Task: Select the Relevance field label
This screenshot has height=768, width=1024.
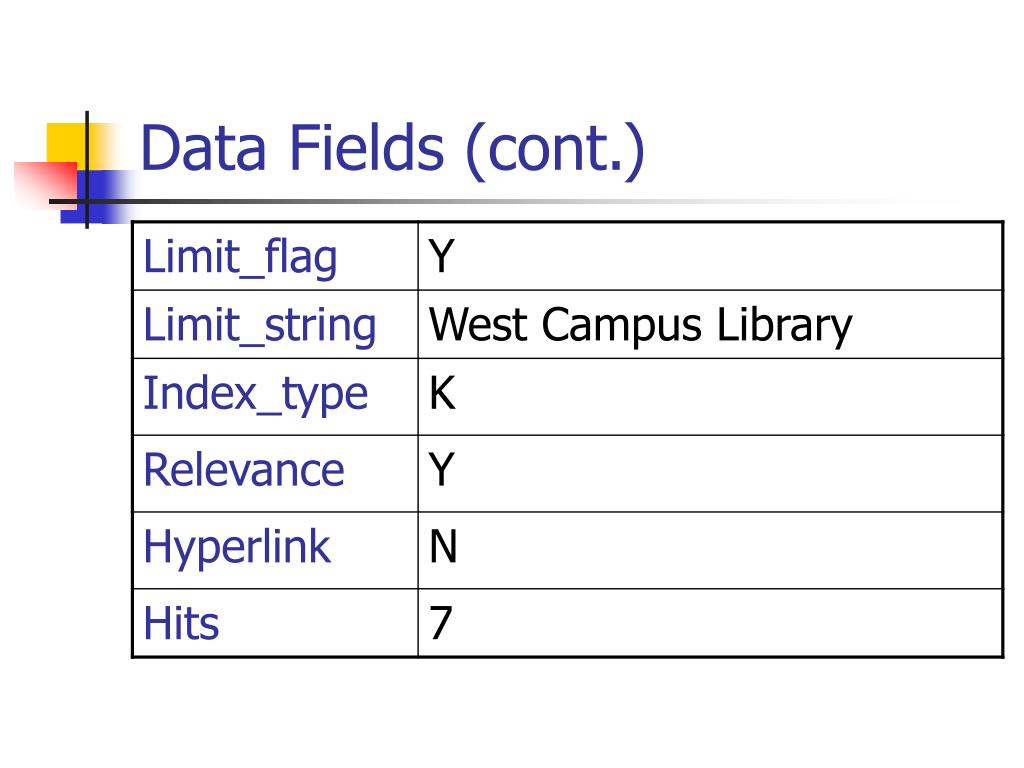Action: [x=244, y=470]
